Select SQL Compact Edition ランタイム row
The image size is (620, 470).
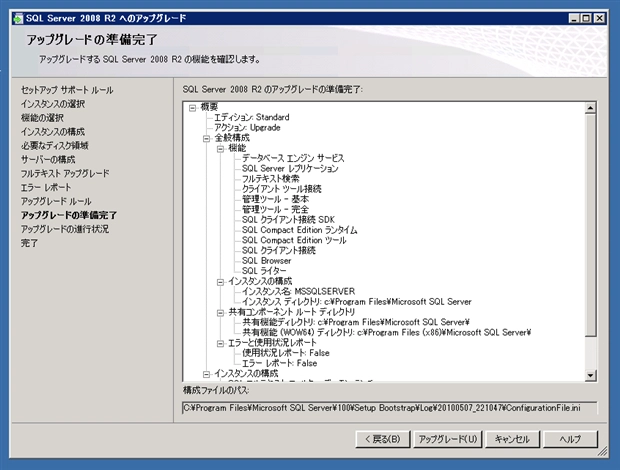click(299, 230)
